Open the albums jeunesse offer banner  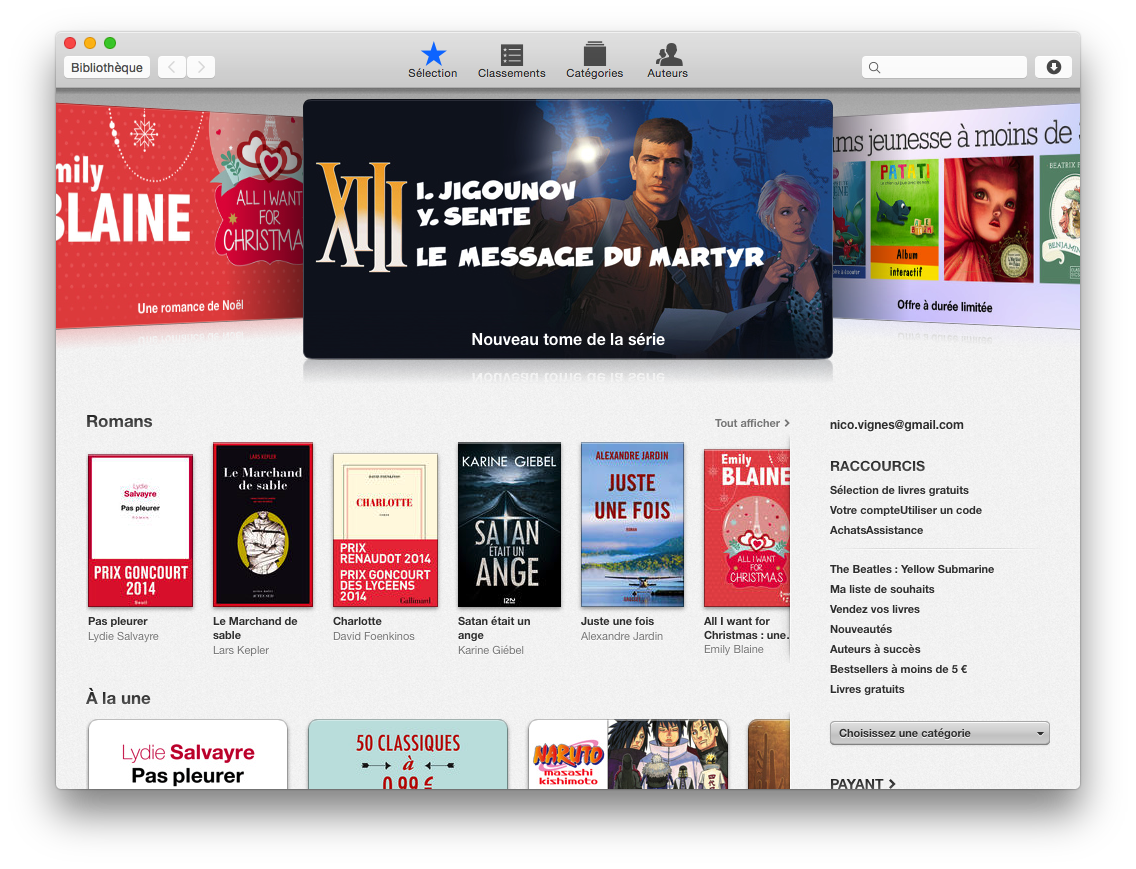(956, 217)
